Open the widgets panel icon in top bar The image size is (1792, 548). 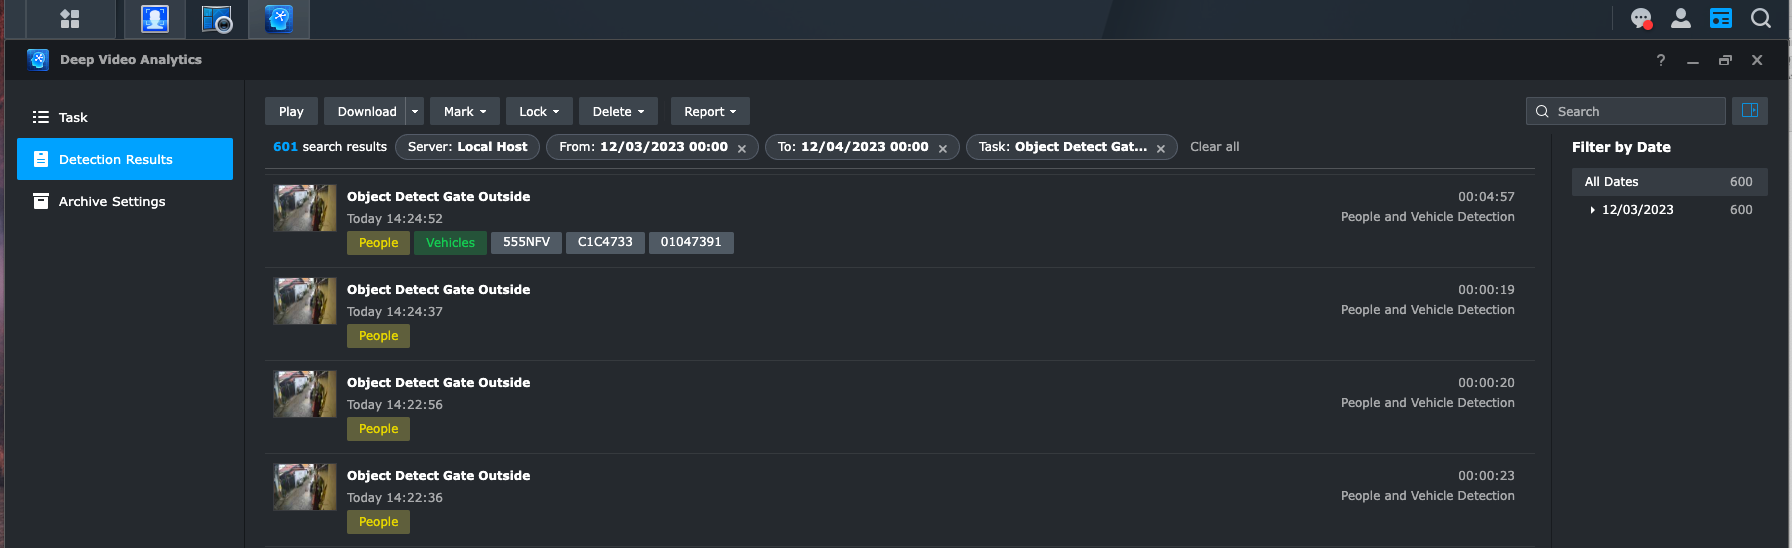click(x=1721, y=18)
